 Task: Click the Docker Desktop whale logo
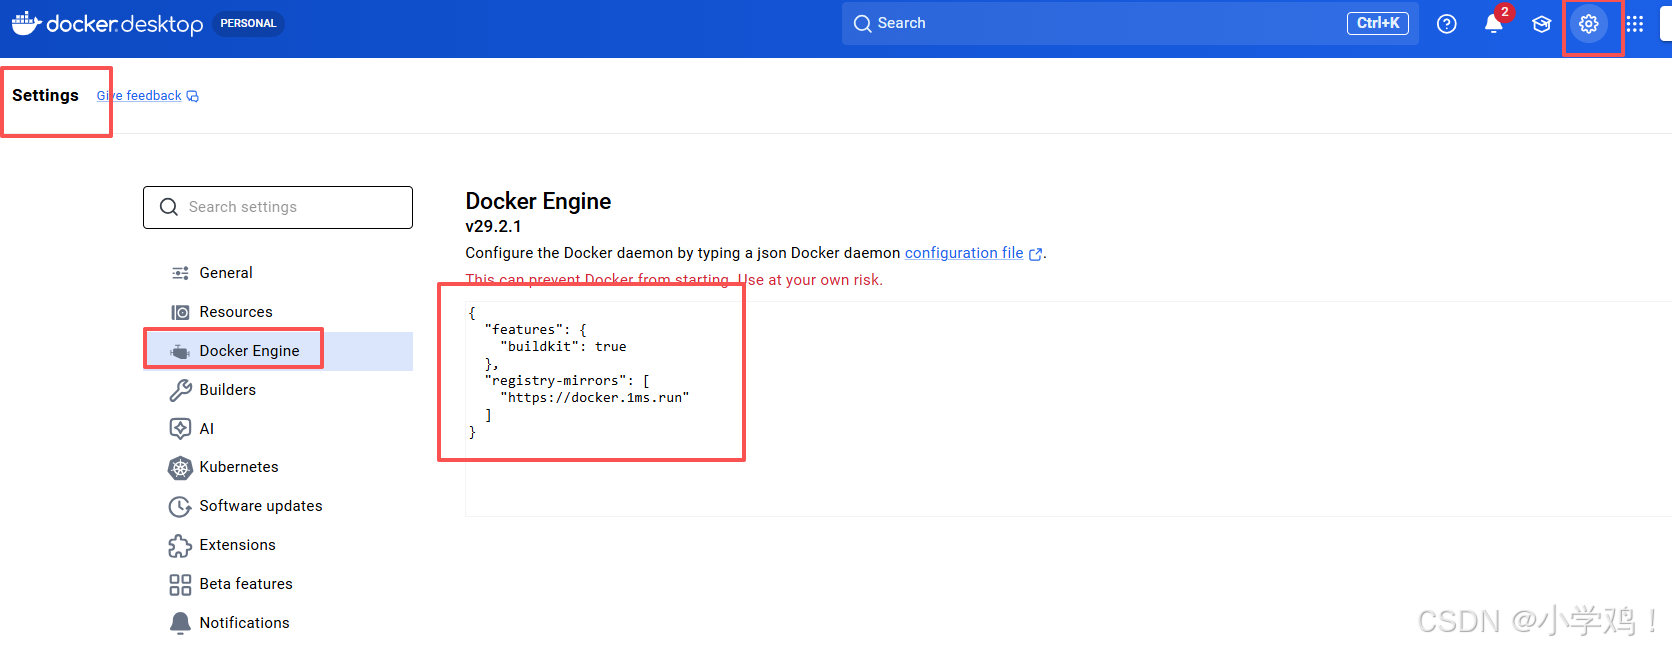tap(26, 23)
